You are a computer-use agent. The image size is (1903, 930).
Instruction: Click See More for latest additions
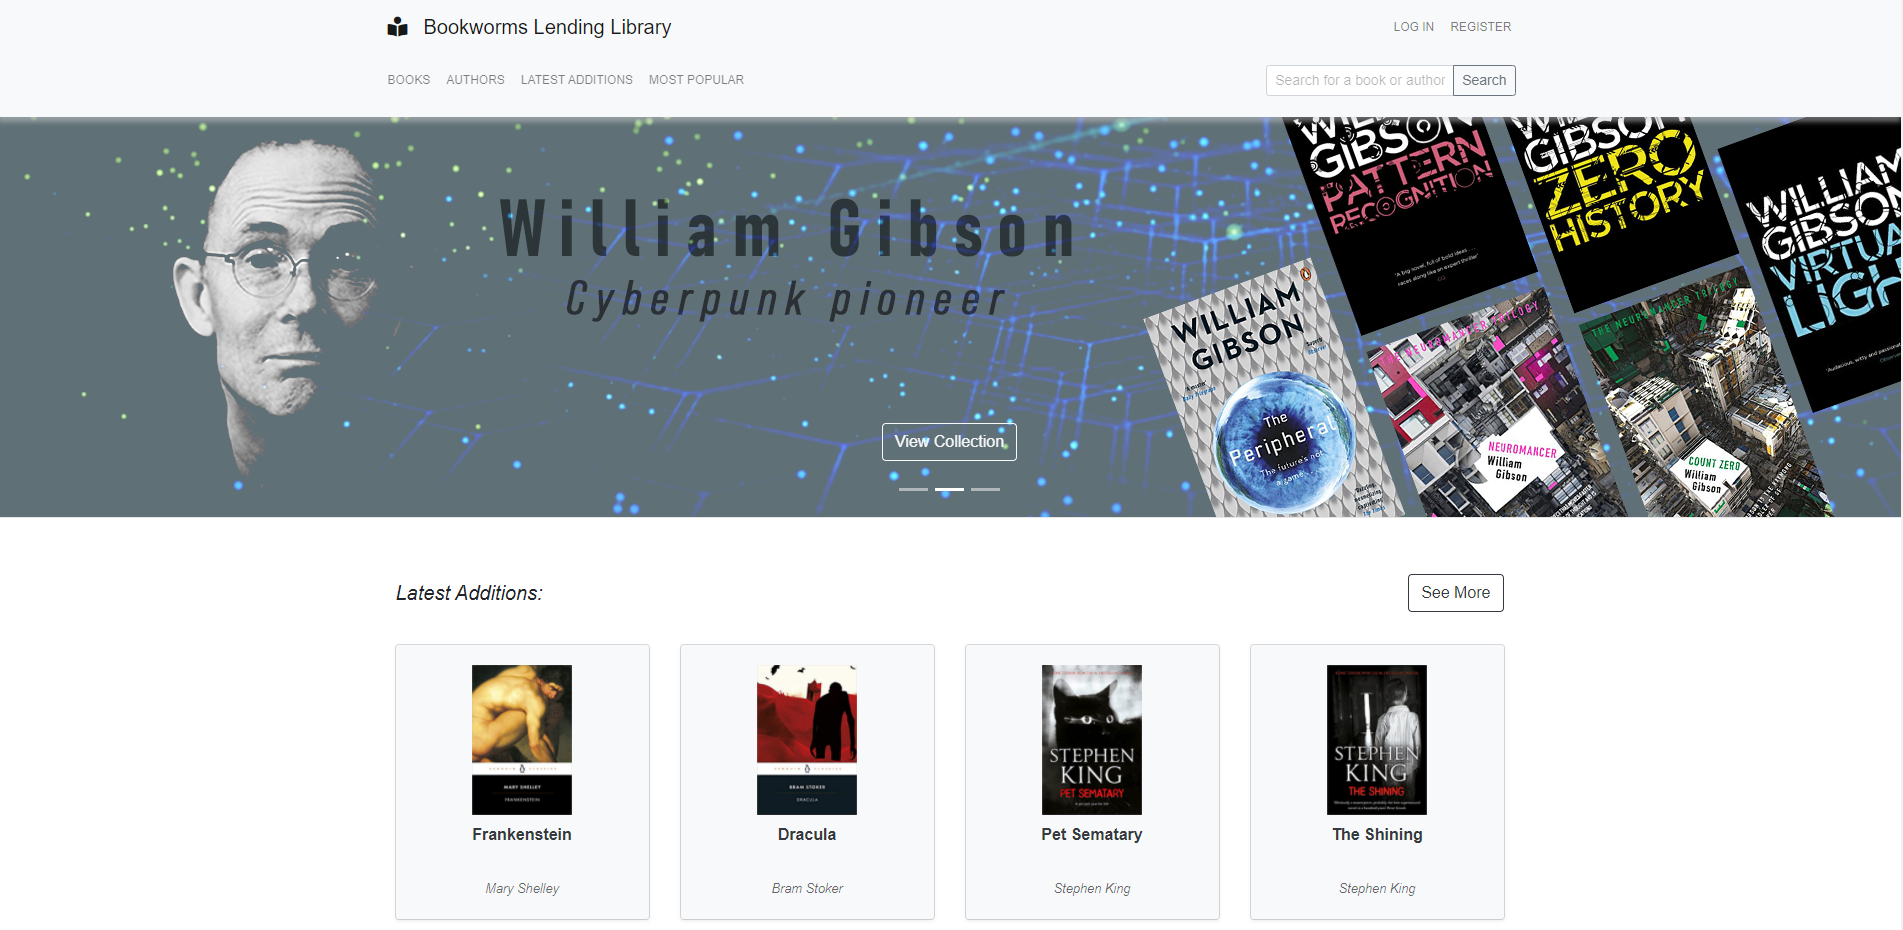coord(1456,593)
